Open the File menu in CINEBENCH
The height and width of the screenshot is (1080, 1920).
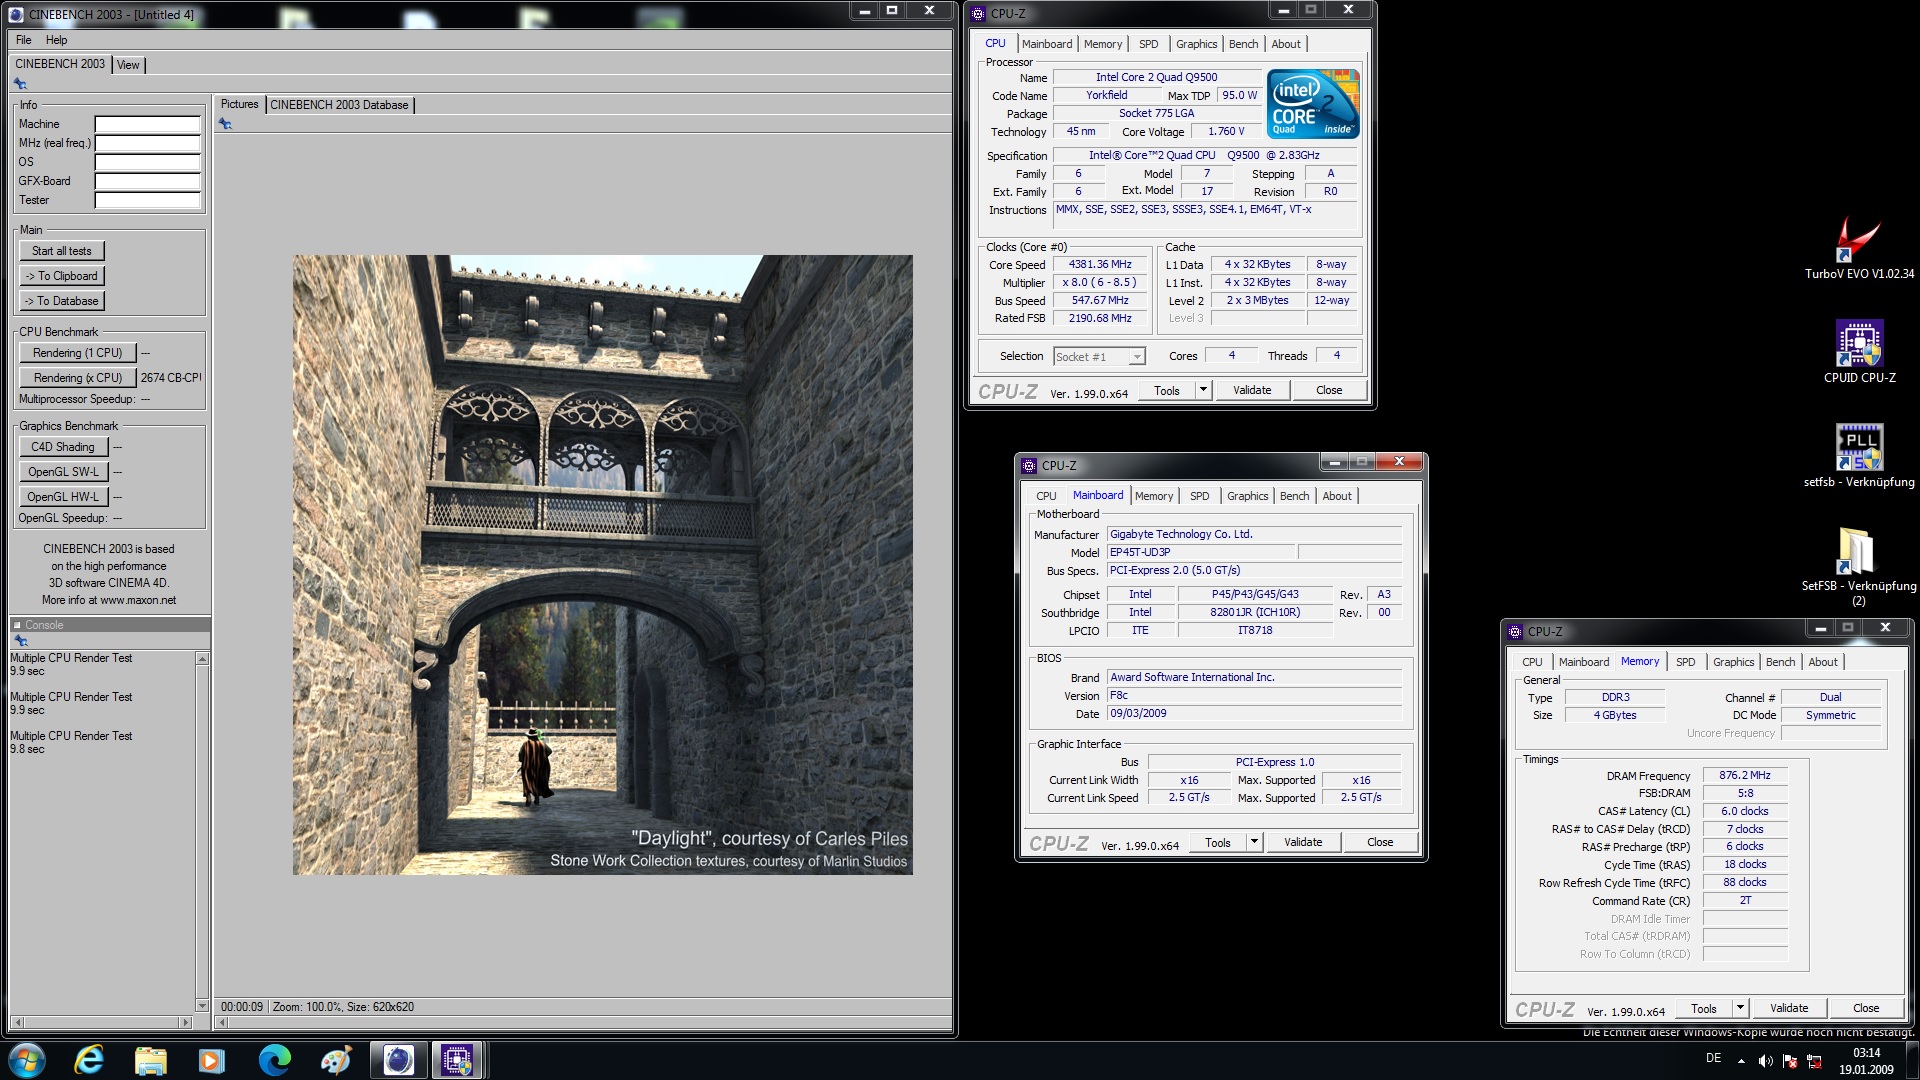click(x=24, y=40)
